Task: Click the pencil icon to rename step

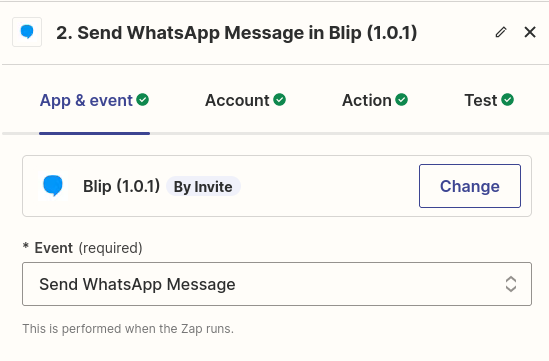Action: 501,32
